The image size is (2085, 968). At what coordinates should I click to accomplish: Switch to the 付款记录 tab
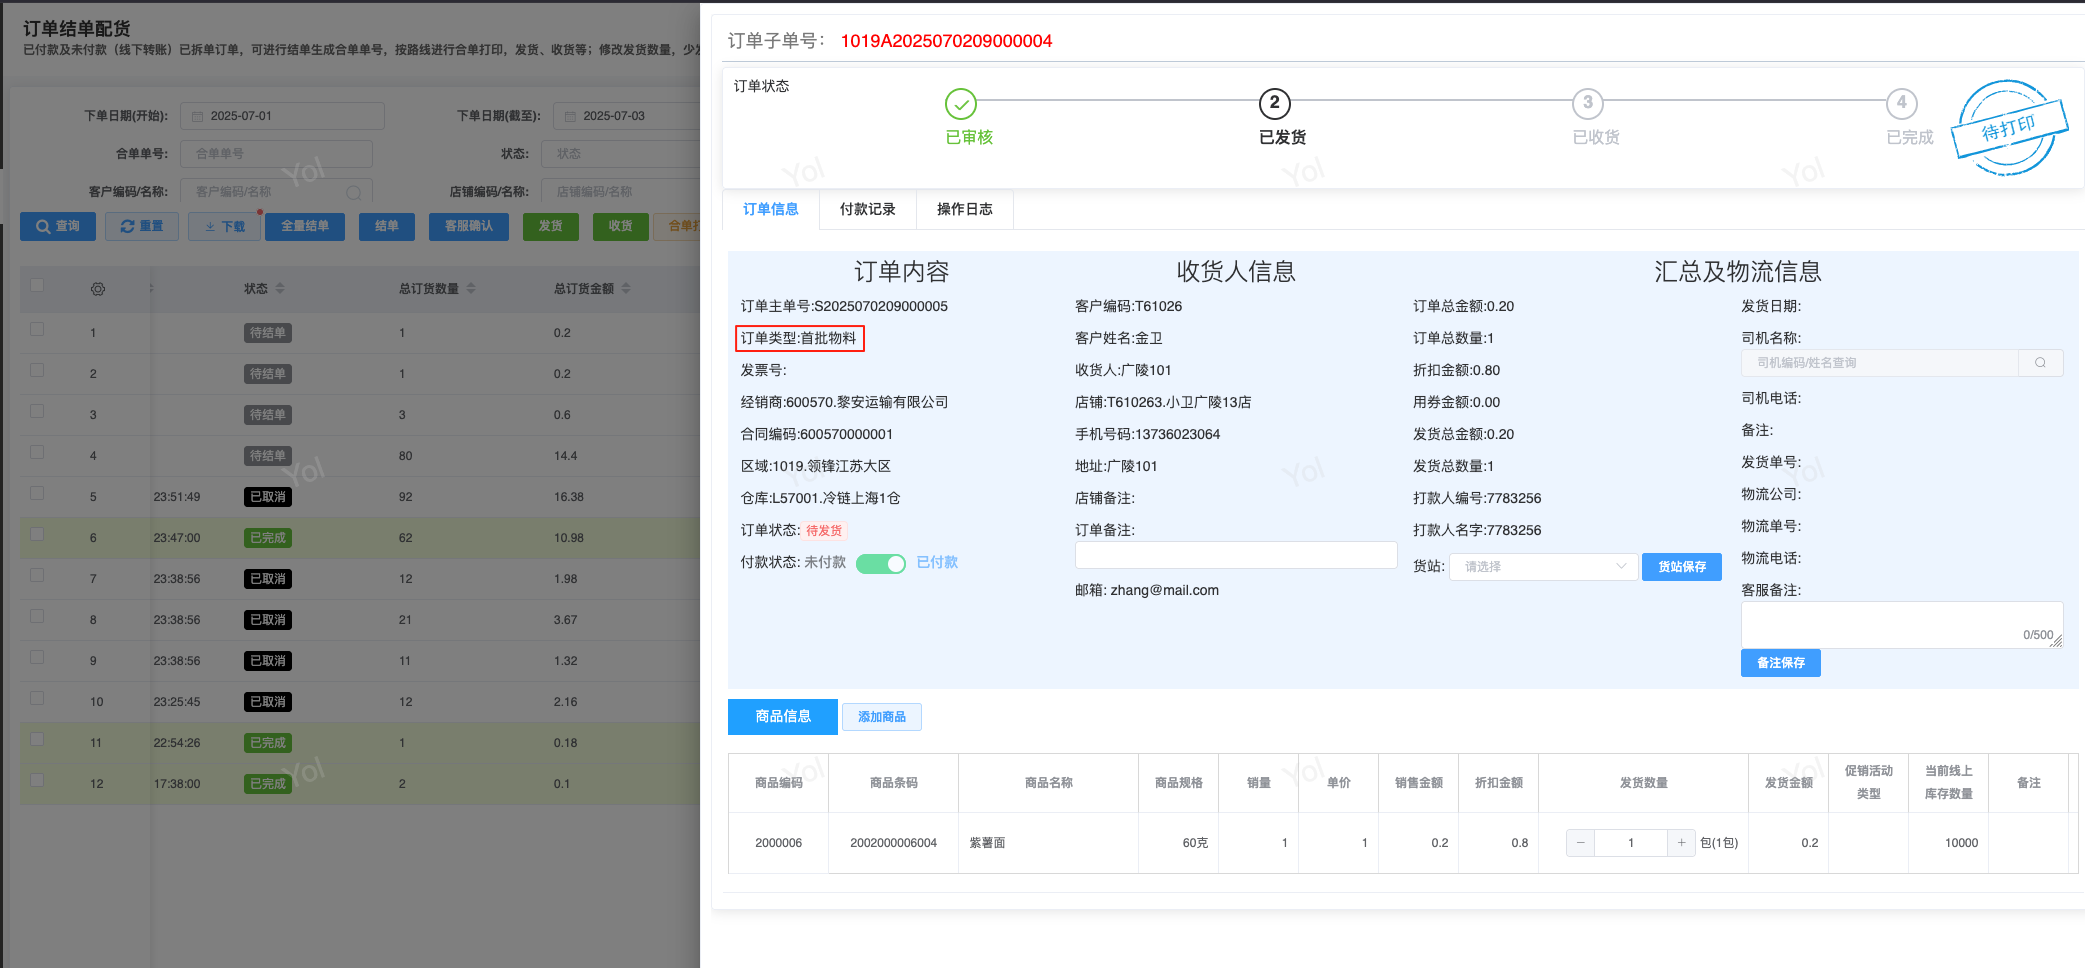867,209
